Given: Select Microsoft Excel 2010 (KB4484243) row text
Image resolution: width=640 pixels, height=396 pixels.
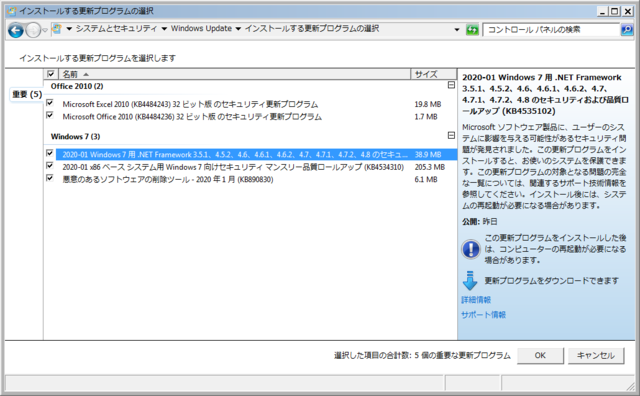Looking at the screenshot, I should (190, 104).
